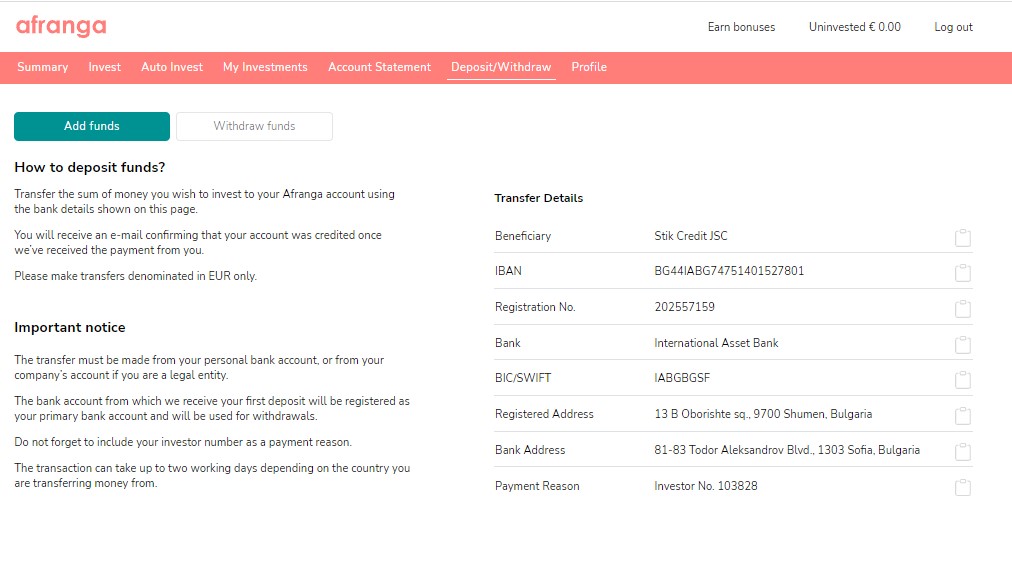Open the Earn bonuses link
Image resolution: width=1012 pixels, height=577 pixels.
741,27
